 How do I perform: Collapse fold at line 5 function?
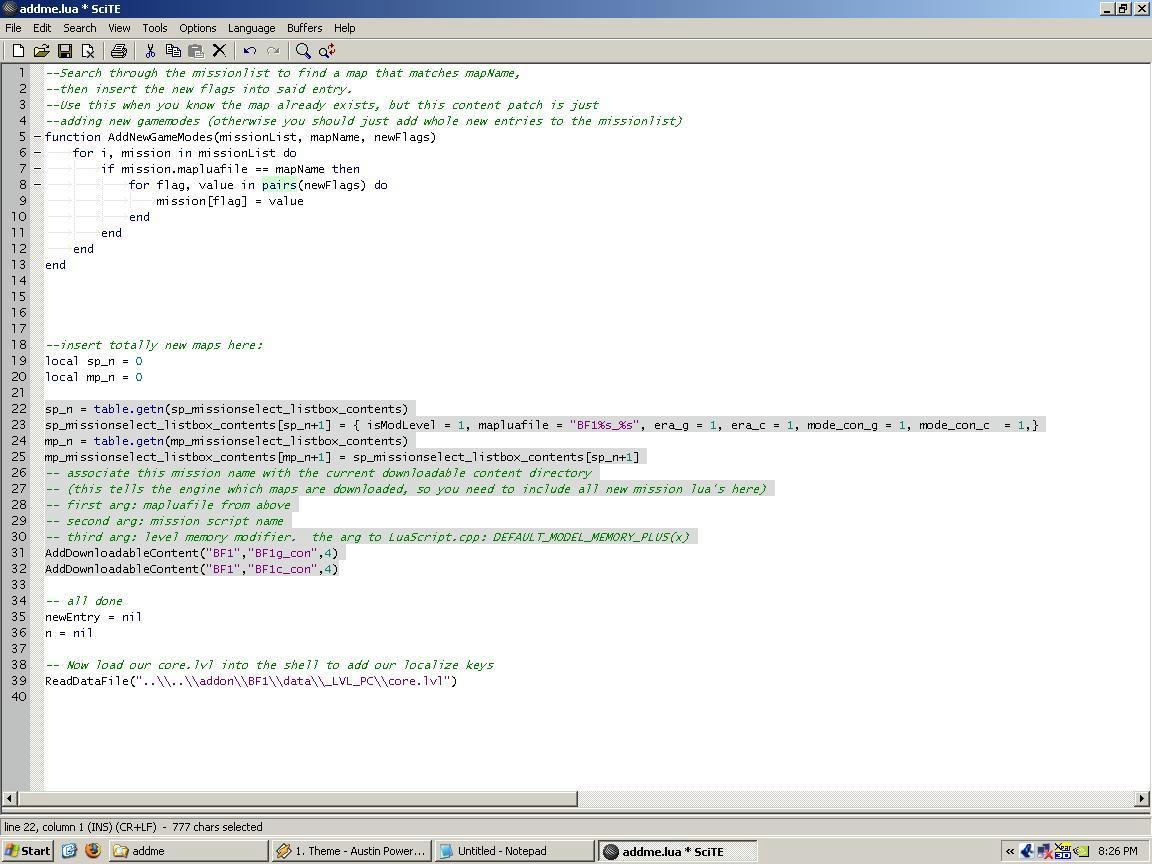point(37,137)
